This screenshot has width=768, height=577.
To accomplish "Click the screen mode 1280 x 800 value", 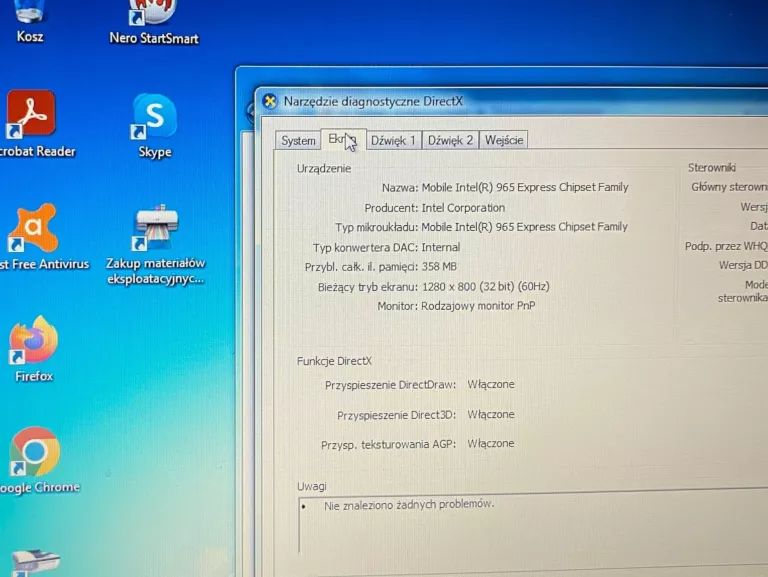I will coord(485,287).
